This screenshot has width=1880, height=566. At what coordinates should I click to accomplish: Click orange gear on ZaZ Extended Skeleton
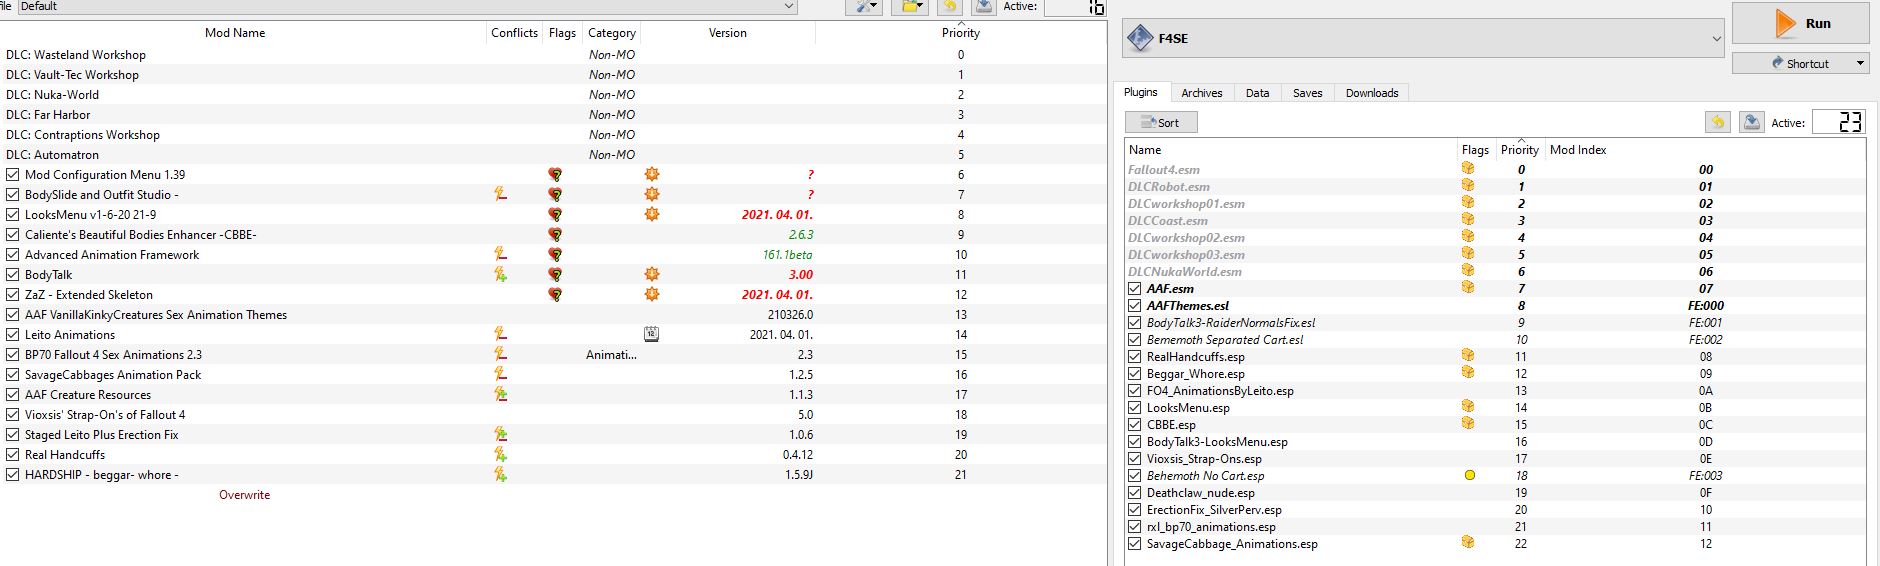(652, 295)
